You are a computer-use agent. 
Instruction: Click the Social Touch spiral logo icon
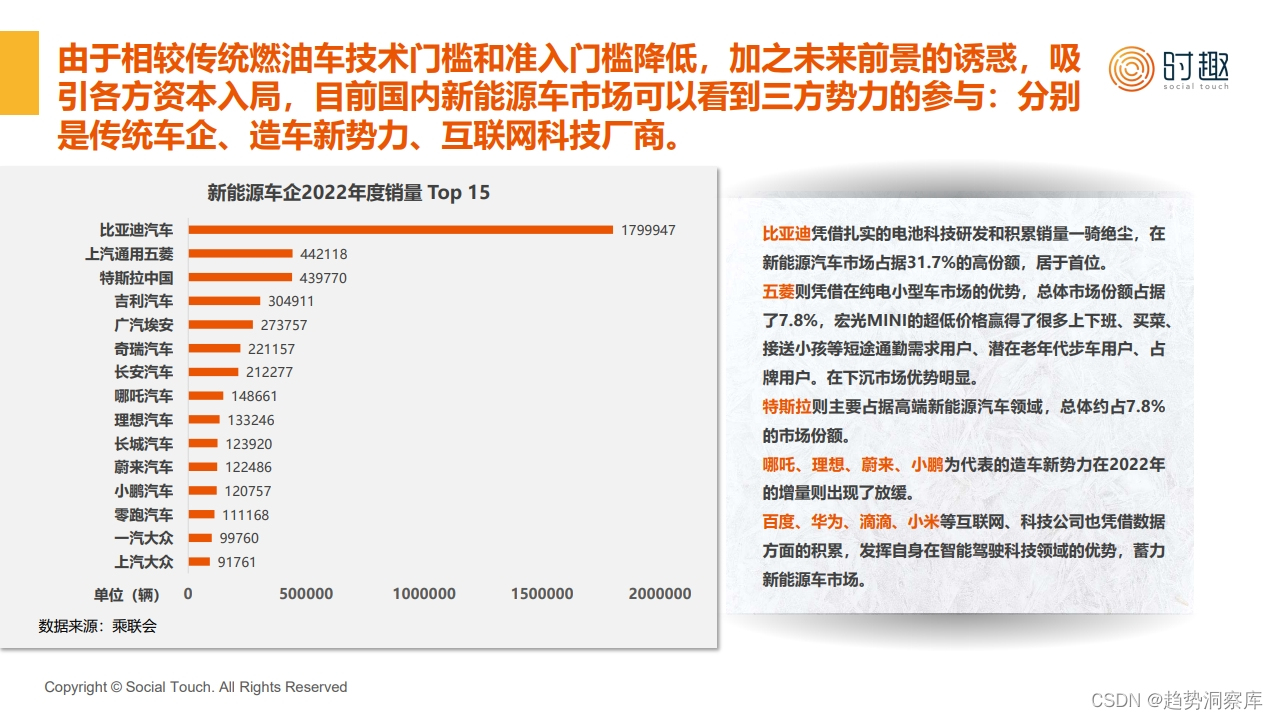point(1131,69)
